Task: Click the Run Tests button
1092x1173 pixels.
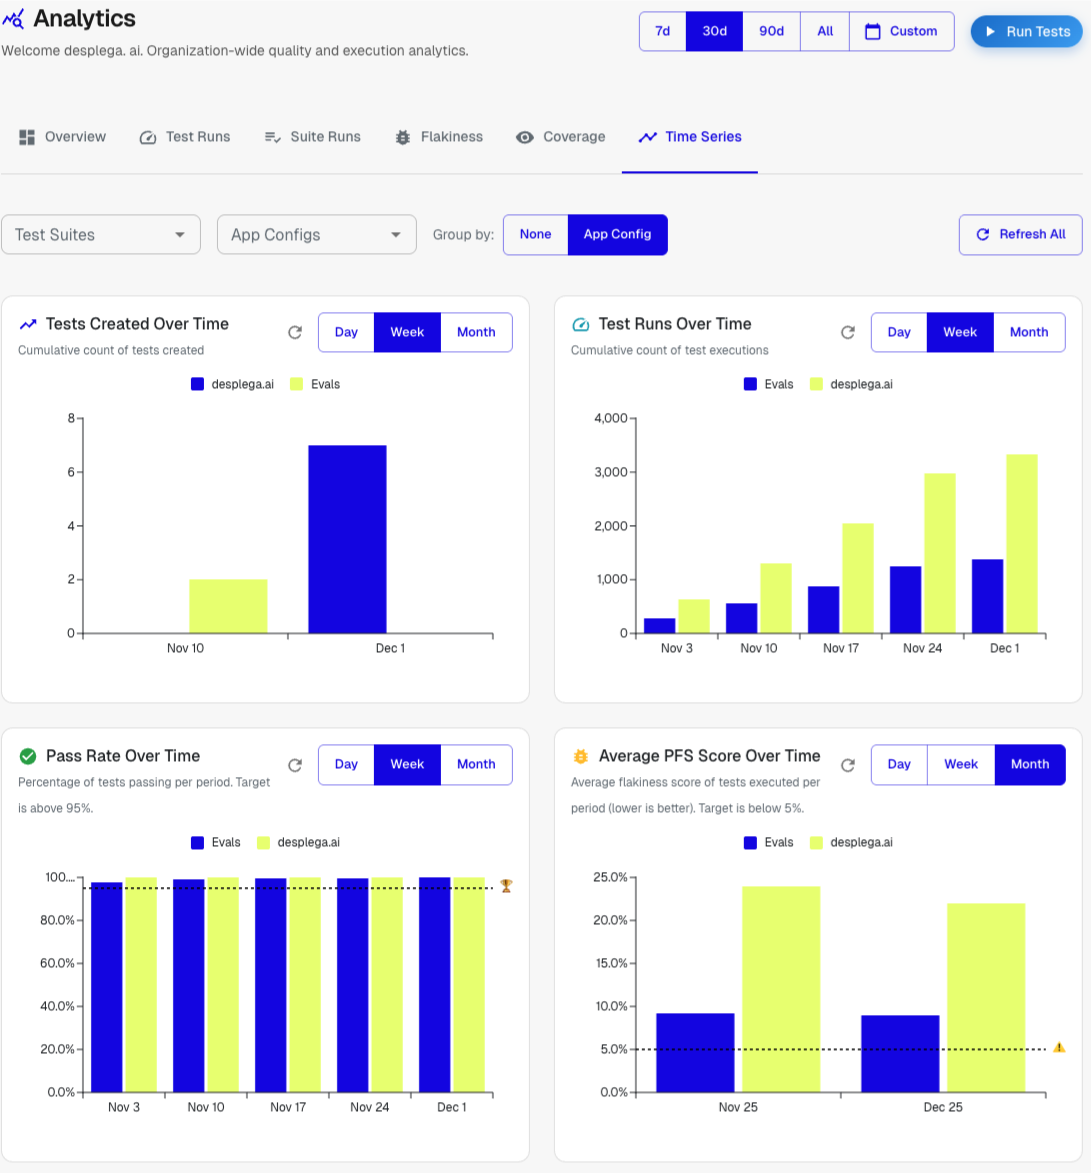Action: (x=1026, y=31)
